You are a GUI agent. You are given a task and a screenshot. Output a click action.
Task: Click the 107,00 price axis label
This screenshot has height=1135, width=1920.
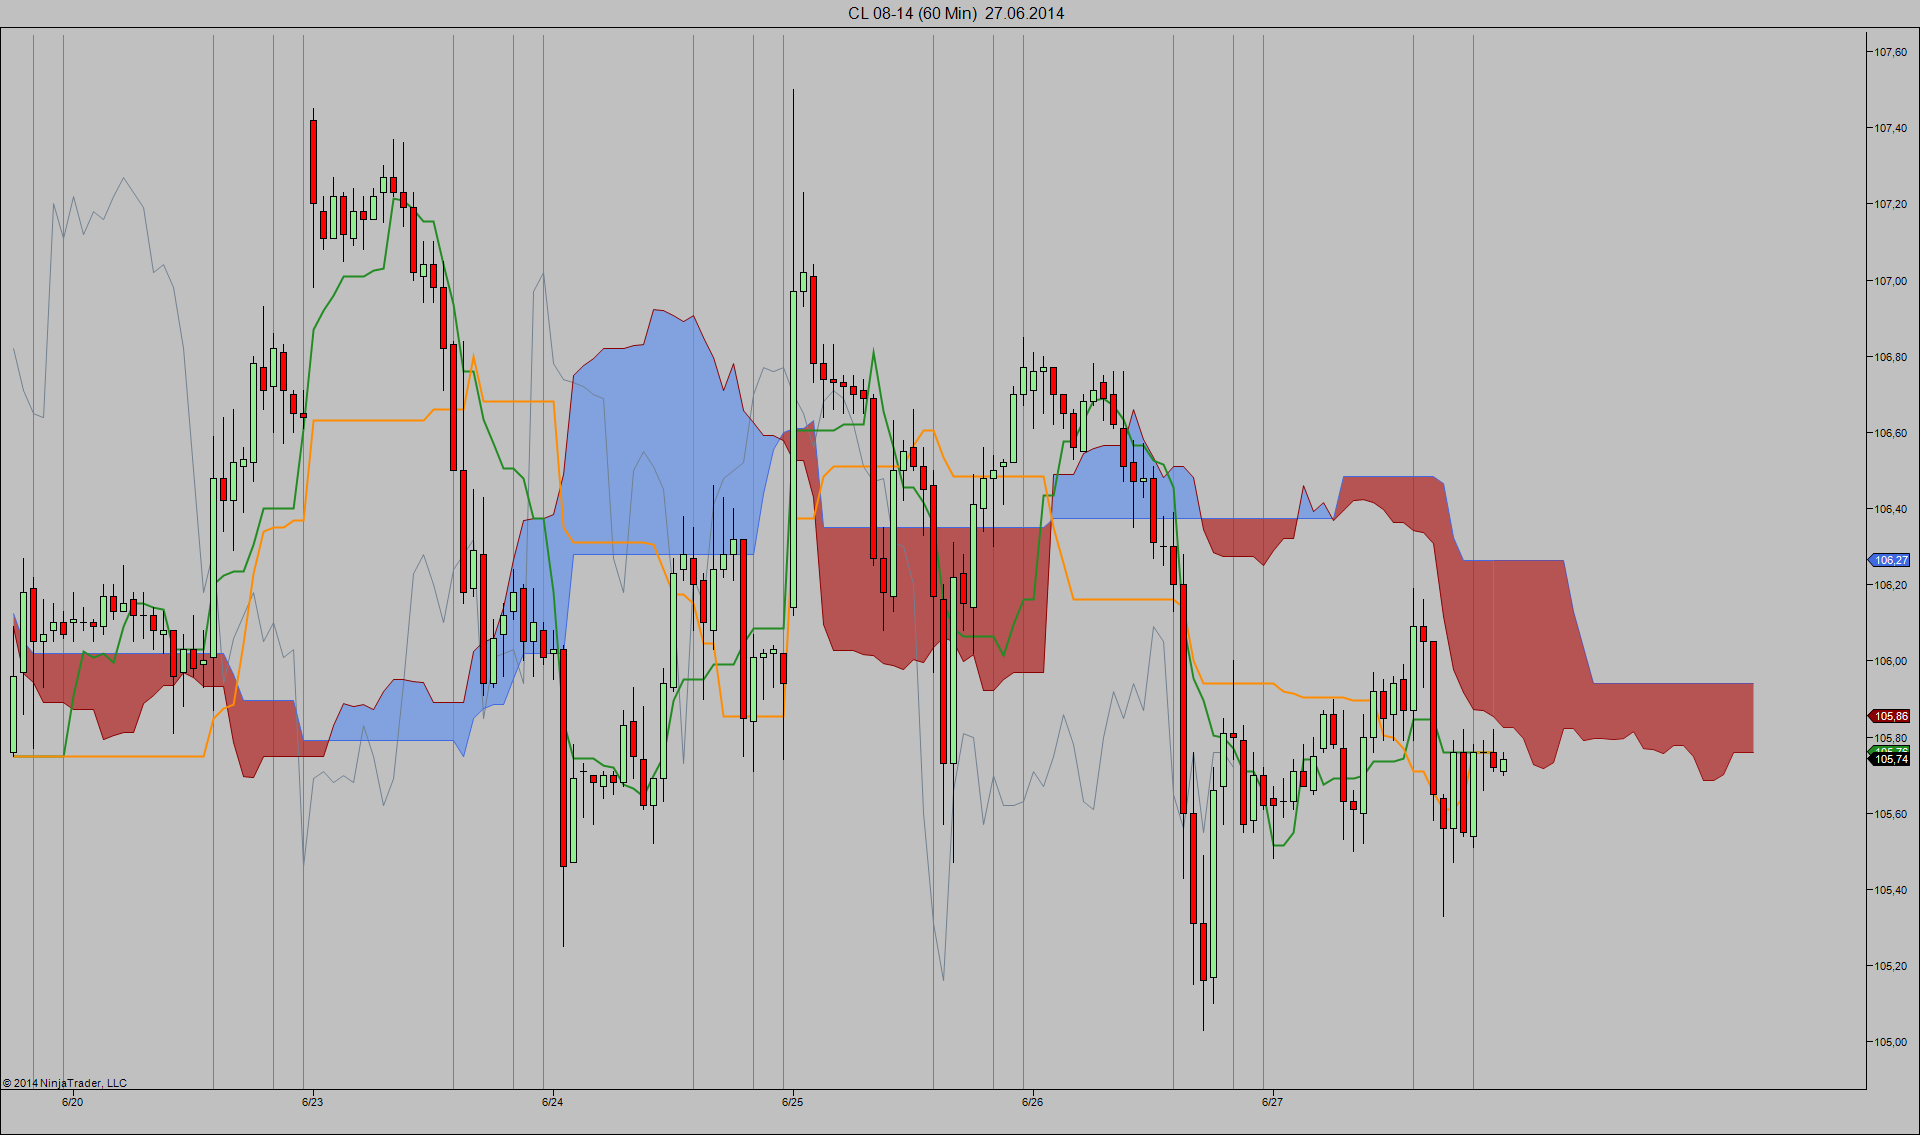pyautogui.click(x=1890, y=281)
